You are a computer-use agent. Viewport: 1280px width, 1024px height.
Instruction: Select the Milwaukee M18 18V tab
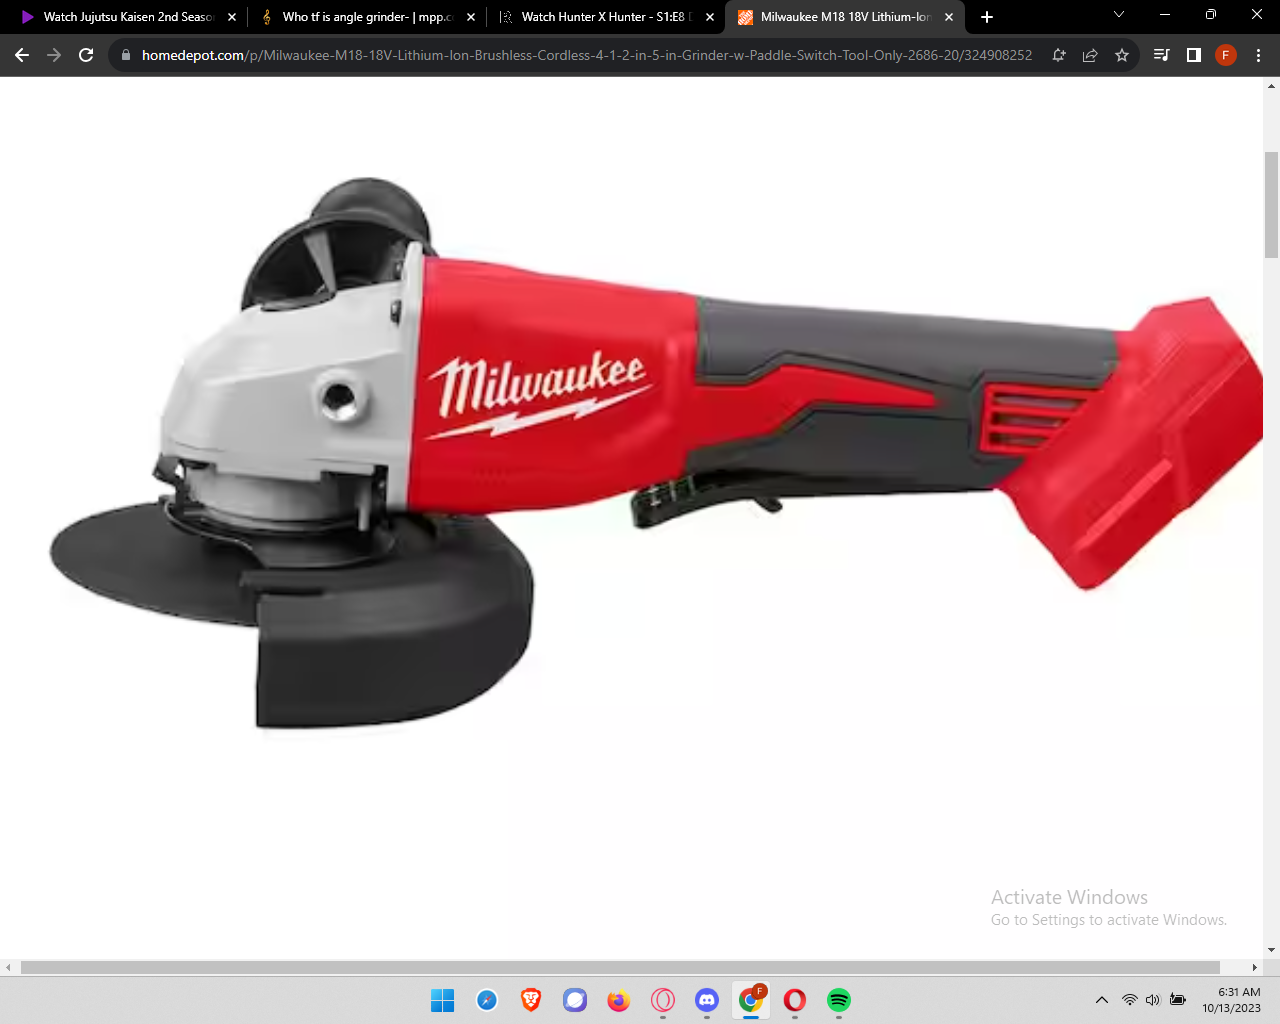click(845, 17)
